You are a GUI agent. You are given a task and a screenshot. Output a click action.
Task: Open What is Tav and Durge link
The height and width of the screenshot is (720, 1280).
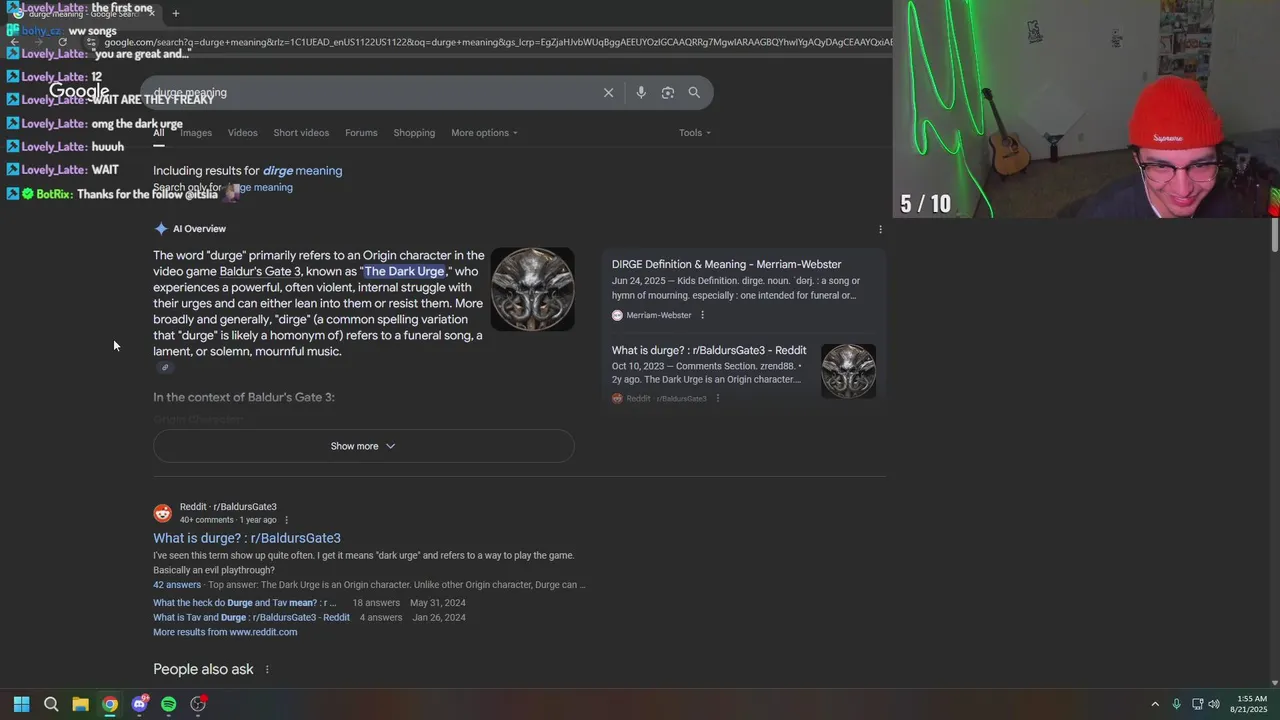coord(251,618)
